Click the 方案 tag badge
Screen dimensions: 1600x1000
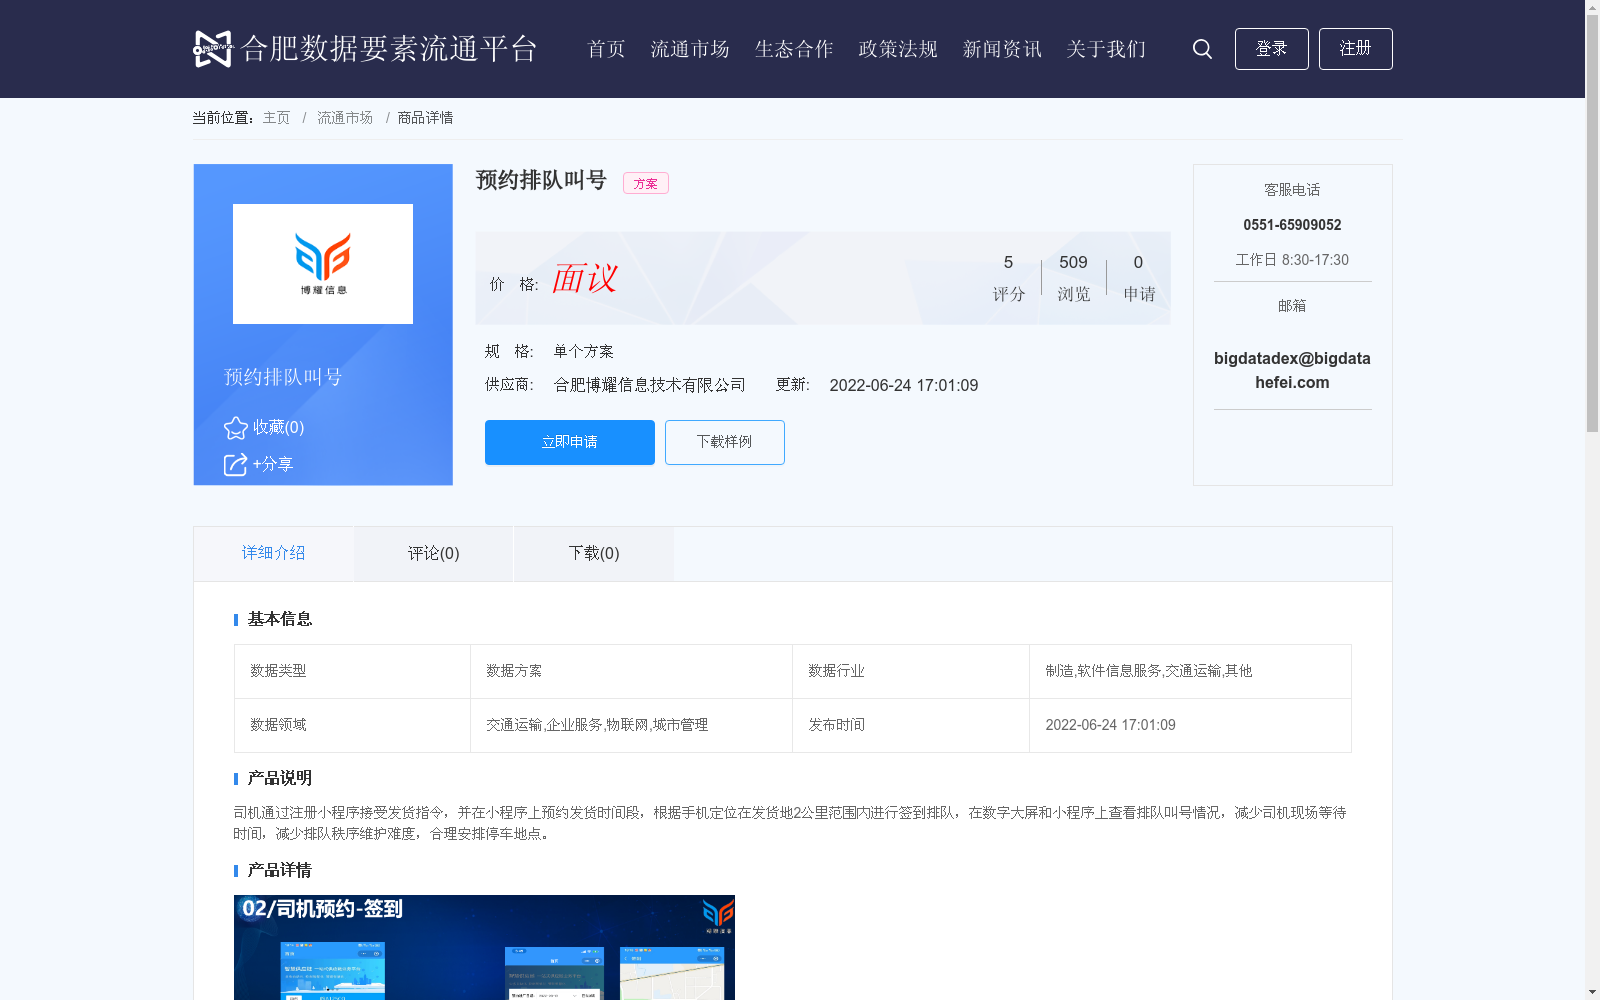(x=646, y=183)
